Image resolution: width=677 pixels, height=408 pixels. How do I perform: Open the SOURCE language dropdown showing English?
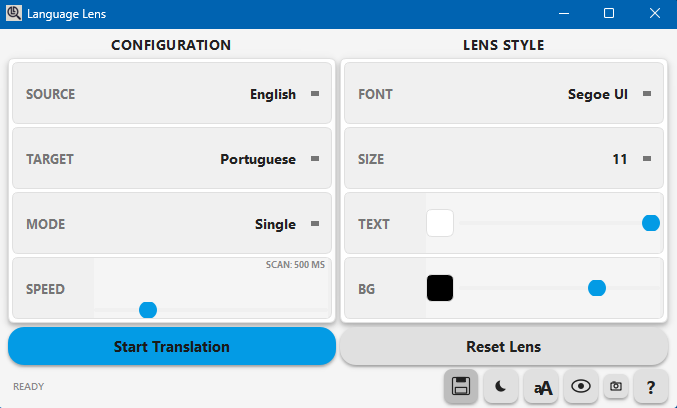pos(172,94)
